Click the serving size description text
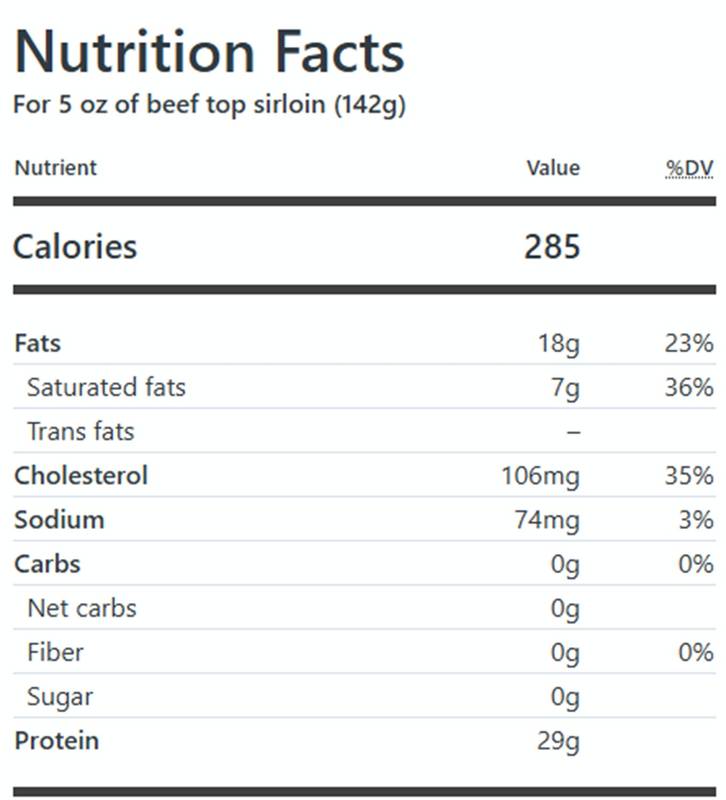Viewport: 726px width, 800px height. 209,105
